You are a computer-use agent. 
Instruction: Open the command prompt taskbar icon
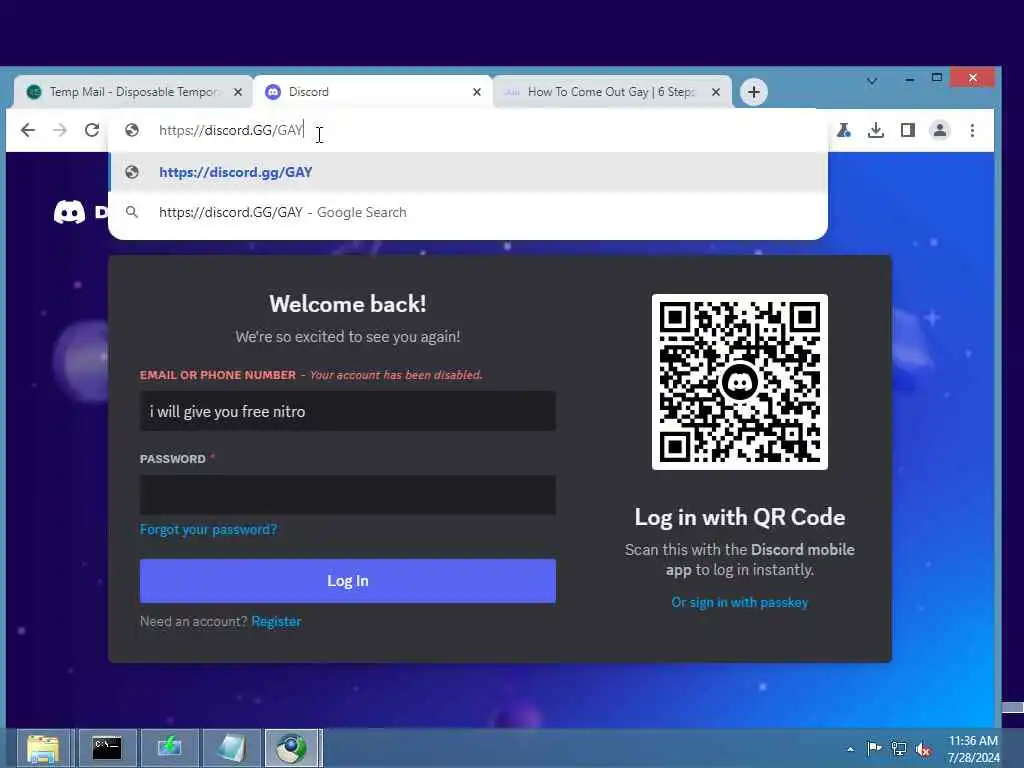tap(106, 748)
